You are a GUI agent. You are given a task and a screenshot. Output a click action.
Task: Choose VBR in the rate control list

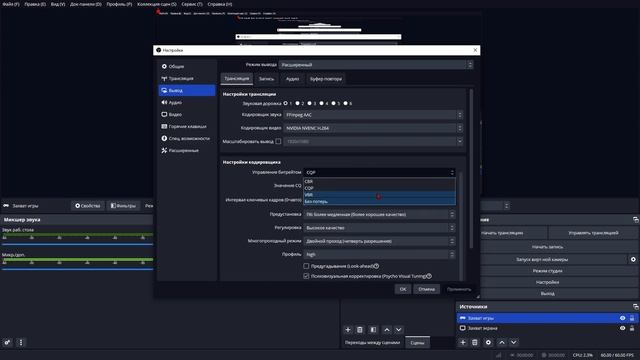pyautogui.click(x=379, y=195)
